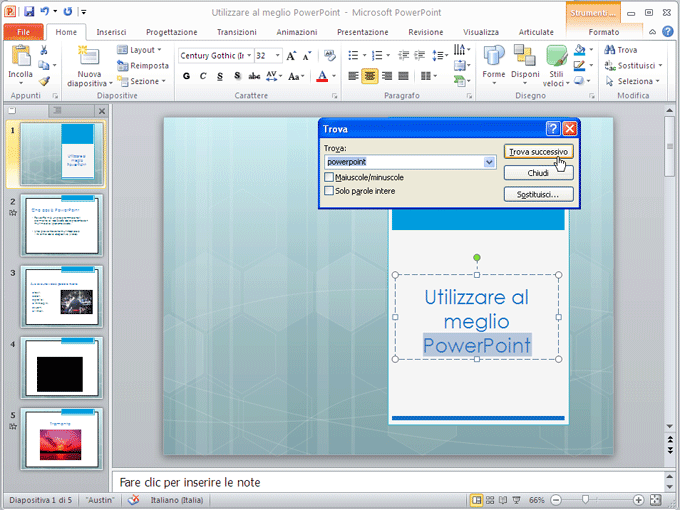Switch to the Inserisci tab
Screen dimensions: 680x510
pyautogui.click(x=111, y=32)
